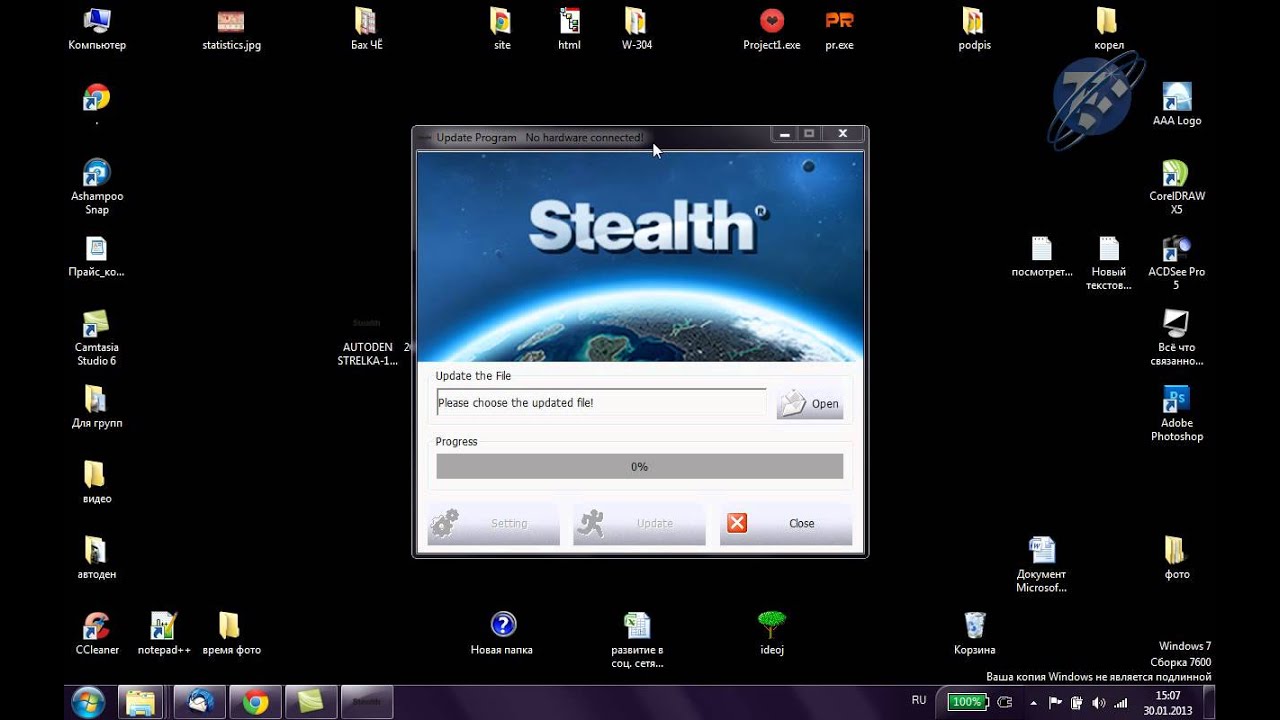The image size is (1280, 720).
Task: Select the корел folder icon
Action: tap(1108, 29)
